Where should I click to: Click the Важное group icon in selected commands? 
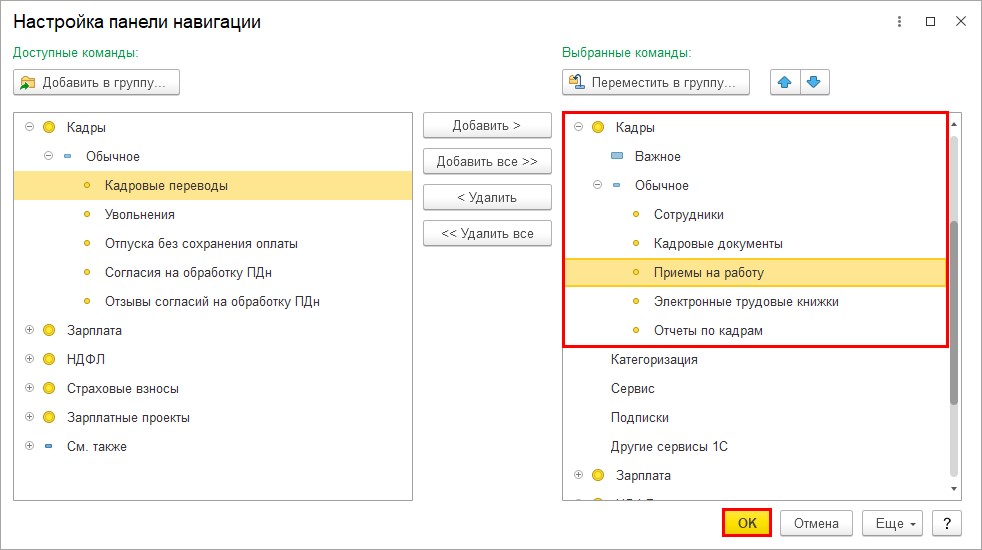[617, 156]
